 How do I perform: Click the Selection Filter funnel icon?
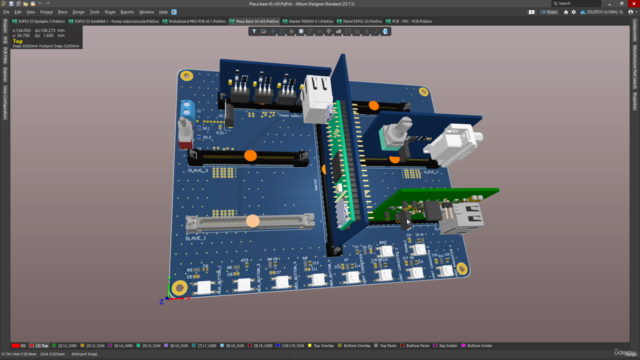(x=254, y=31)
